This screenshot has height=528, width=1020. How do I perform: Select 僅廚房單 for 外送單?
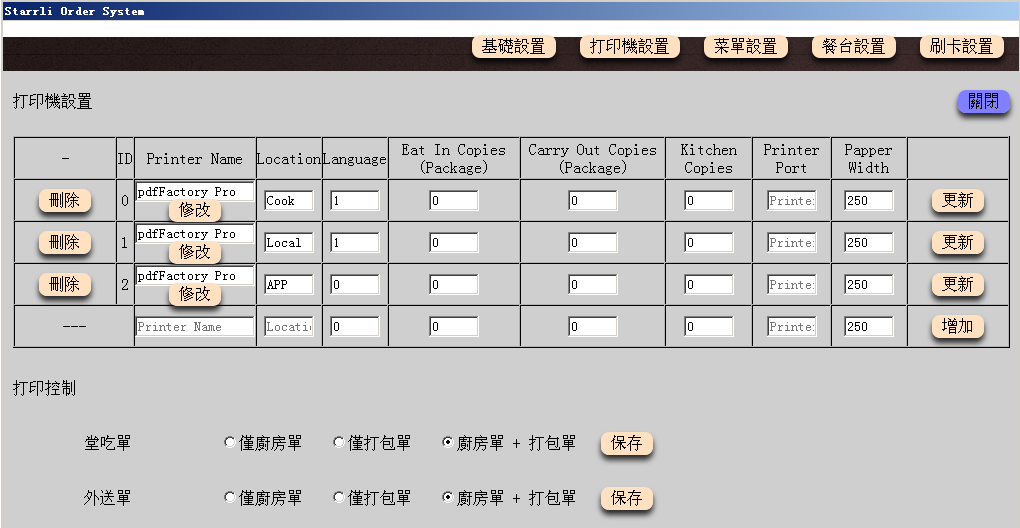click(231, 497)
